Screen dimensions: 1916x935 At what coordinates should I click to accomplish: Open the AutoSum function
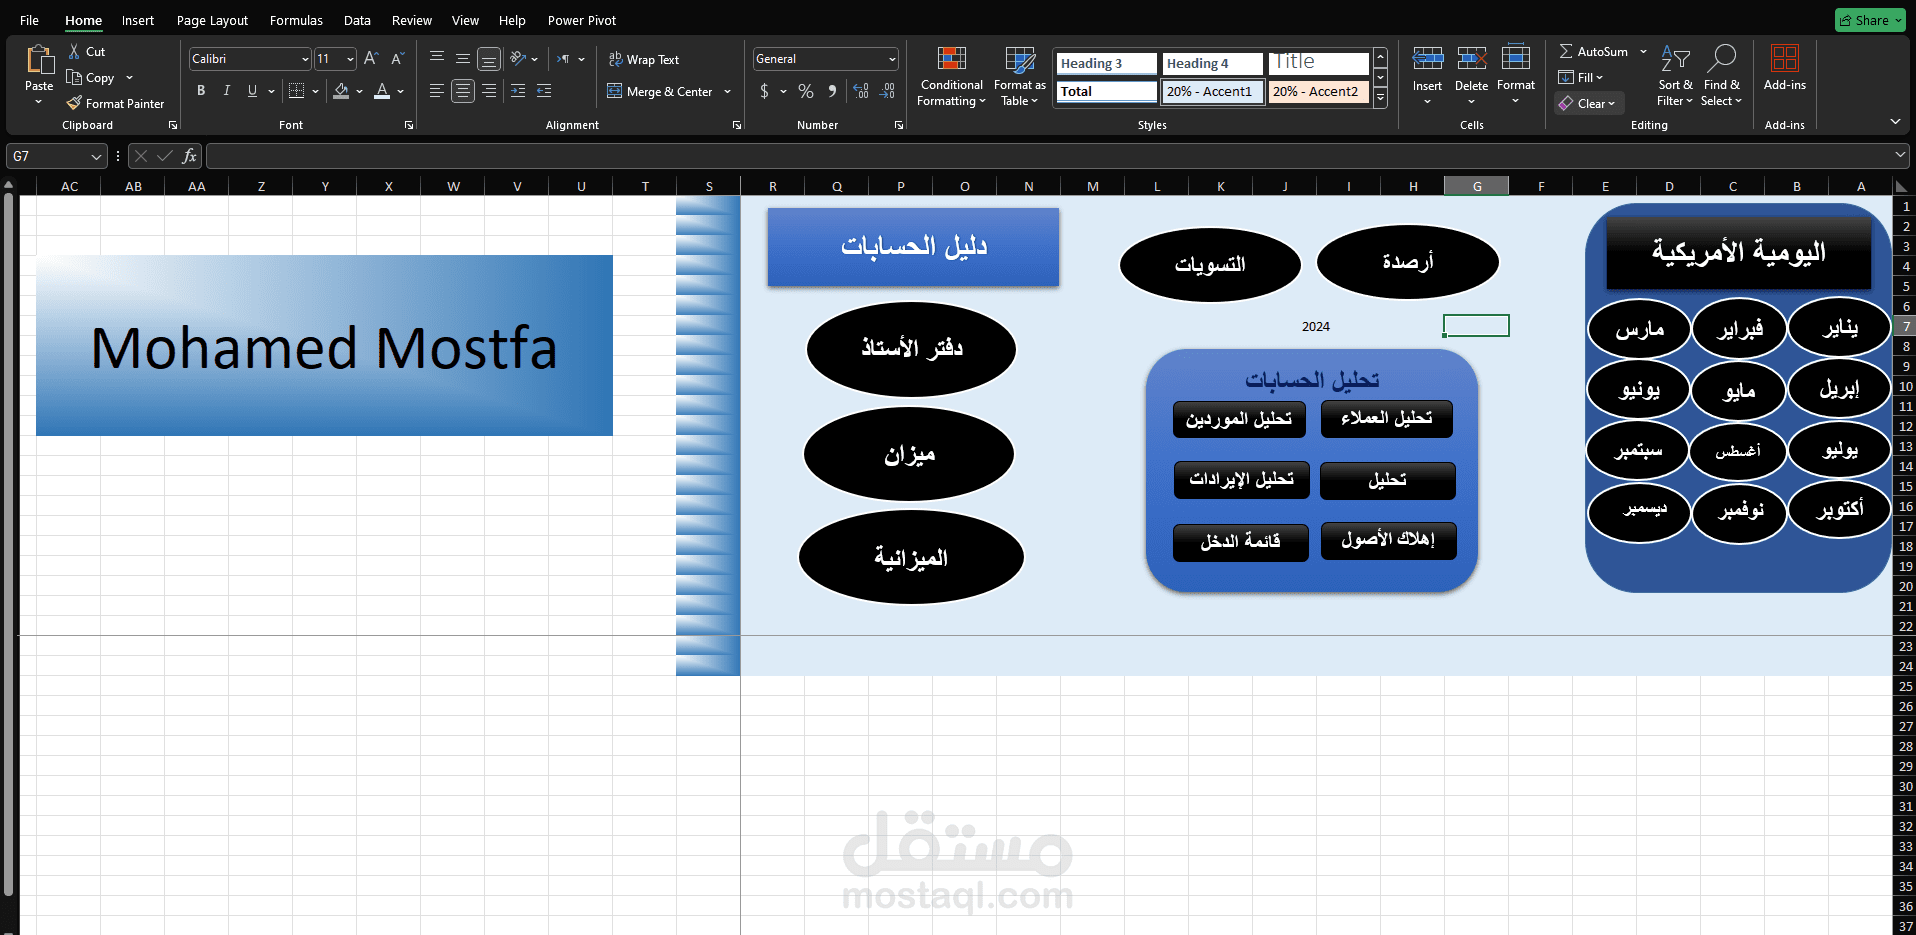[1593, 51]
